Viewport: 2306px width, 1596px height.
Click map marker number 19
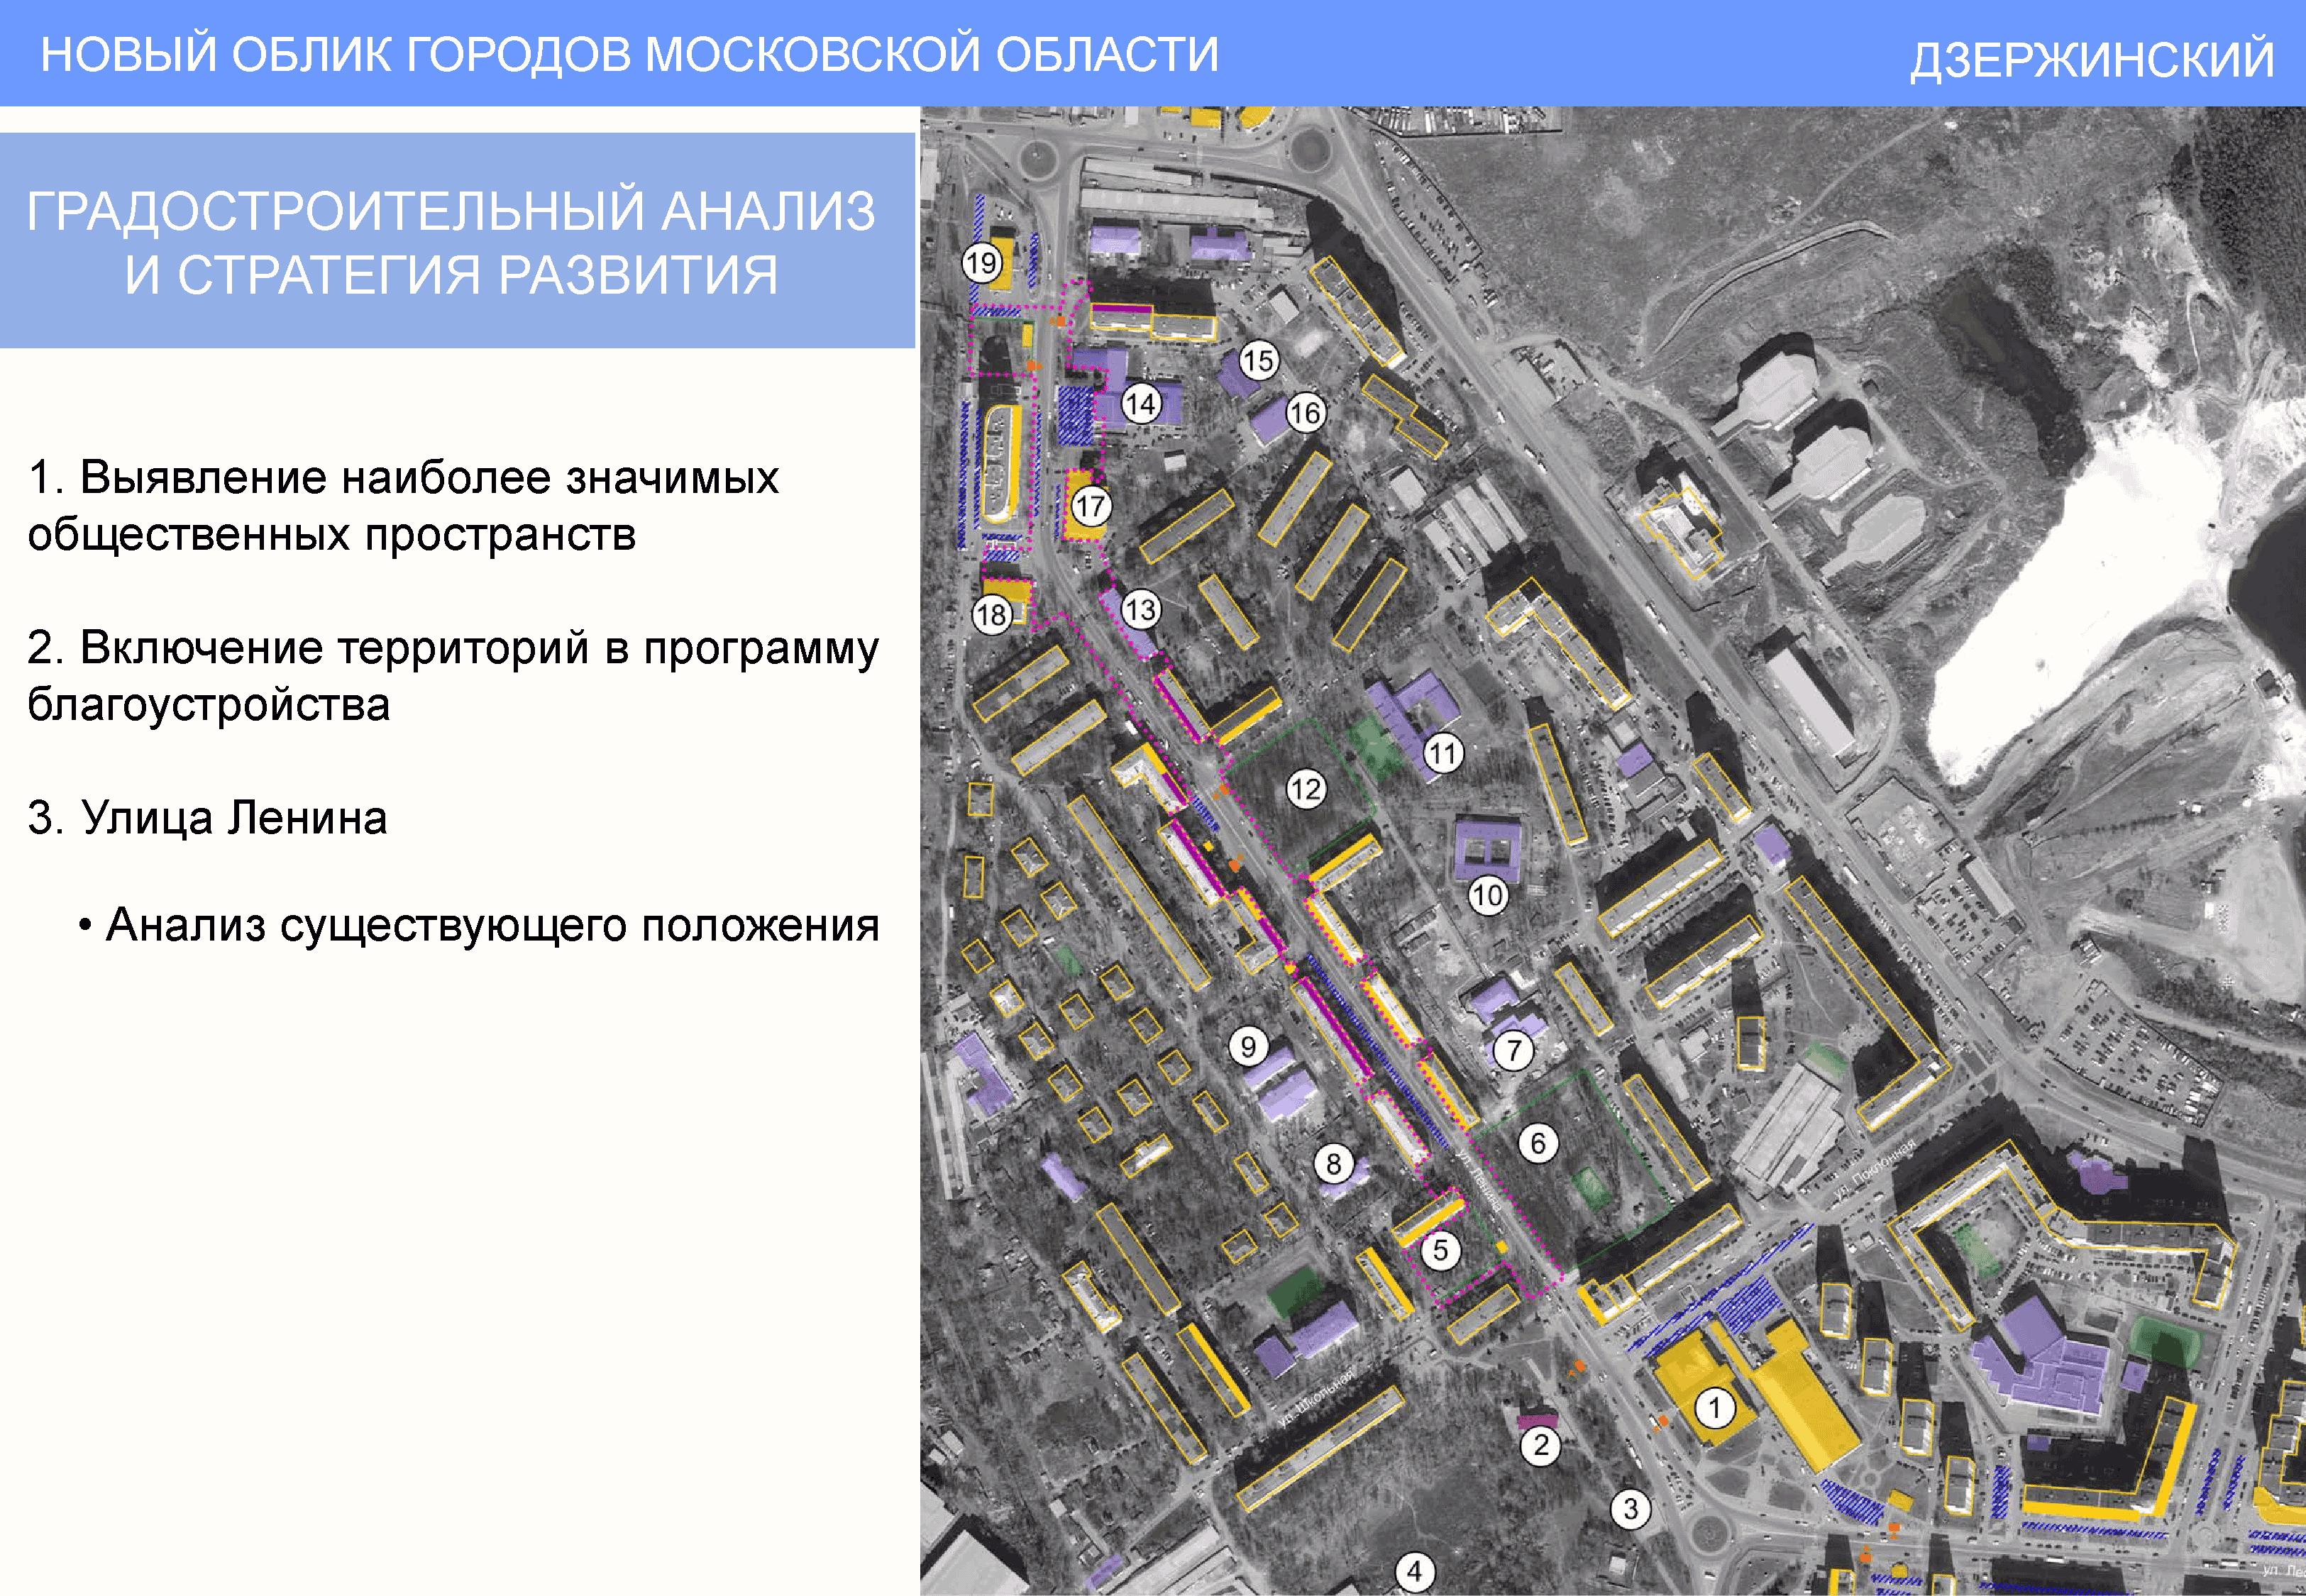pos(981,263)
